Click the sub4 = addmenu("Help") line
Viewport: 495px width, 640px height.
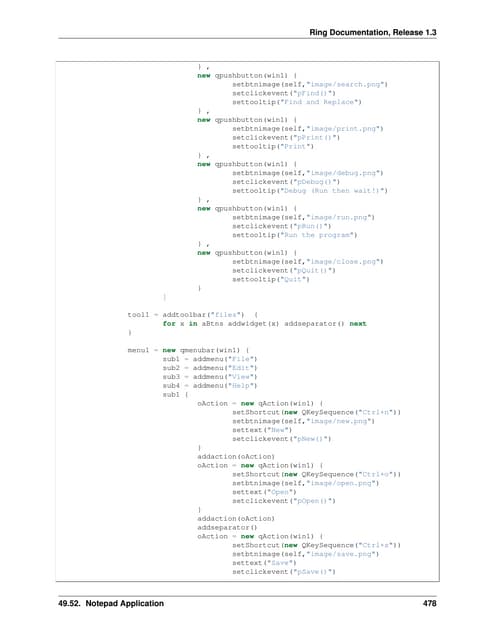(x=210, y=386)
